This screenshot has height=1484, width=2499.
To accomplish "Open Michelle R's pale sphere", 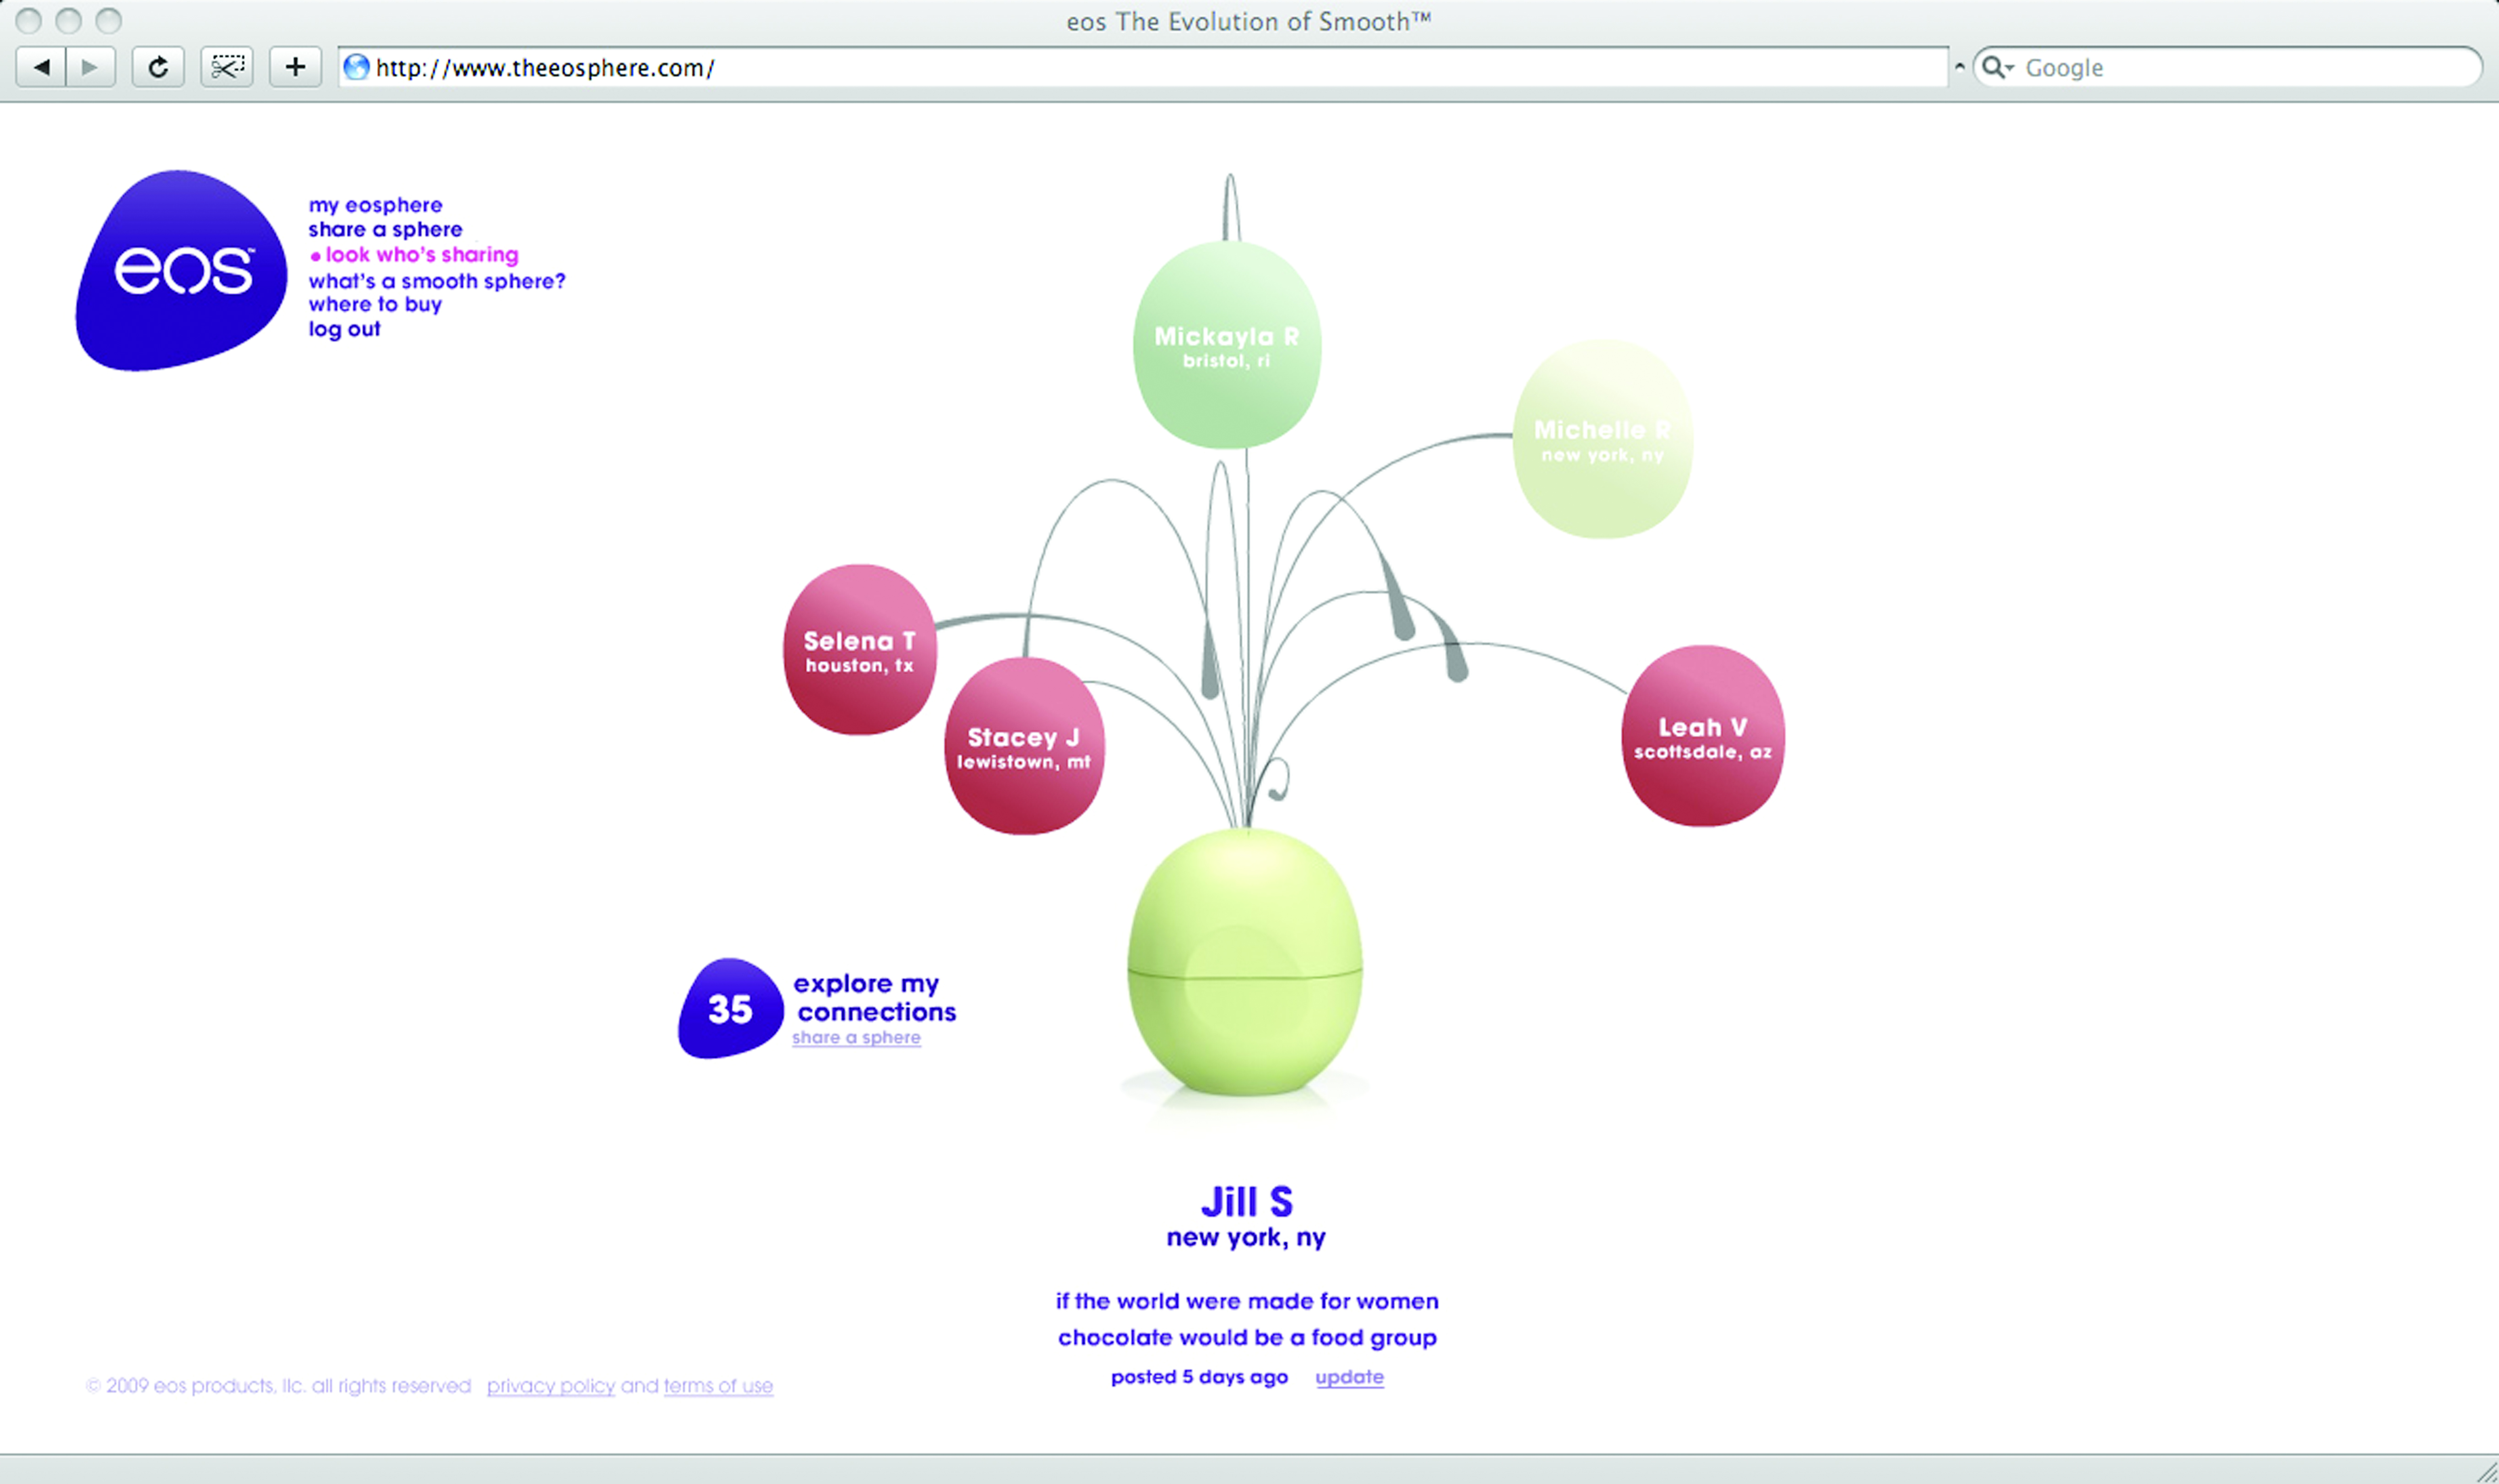I will (x=1602, y=439).
